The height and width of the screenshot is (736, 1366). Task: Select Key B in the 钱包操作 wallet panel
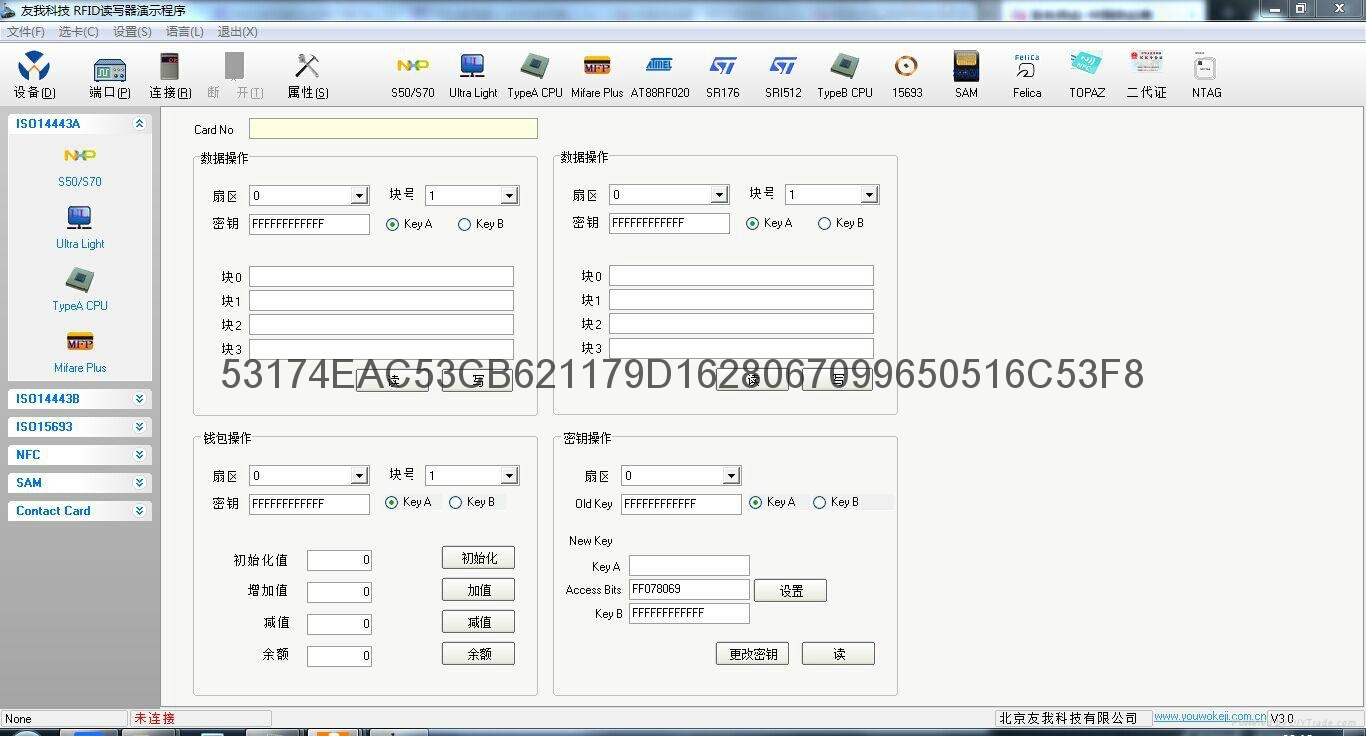click(x=456, y=503)
